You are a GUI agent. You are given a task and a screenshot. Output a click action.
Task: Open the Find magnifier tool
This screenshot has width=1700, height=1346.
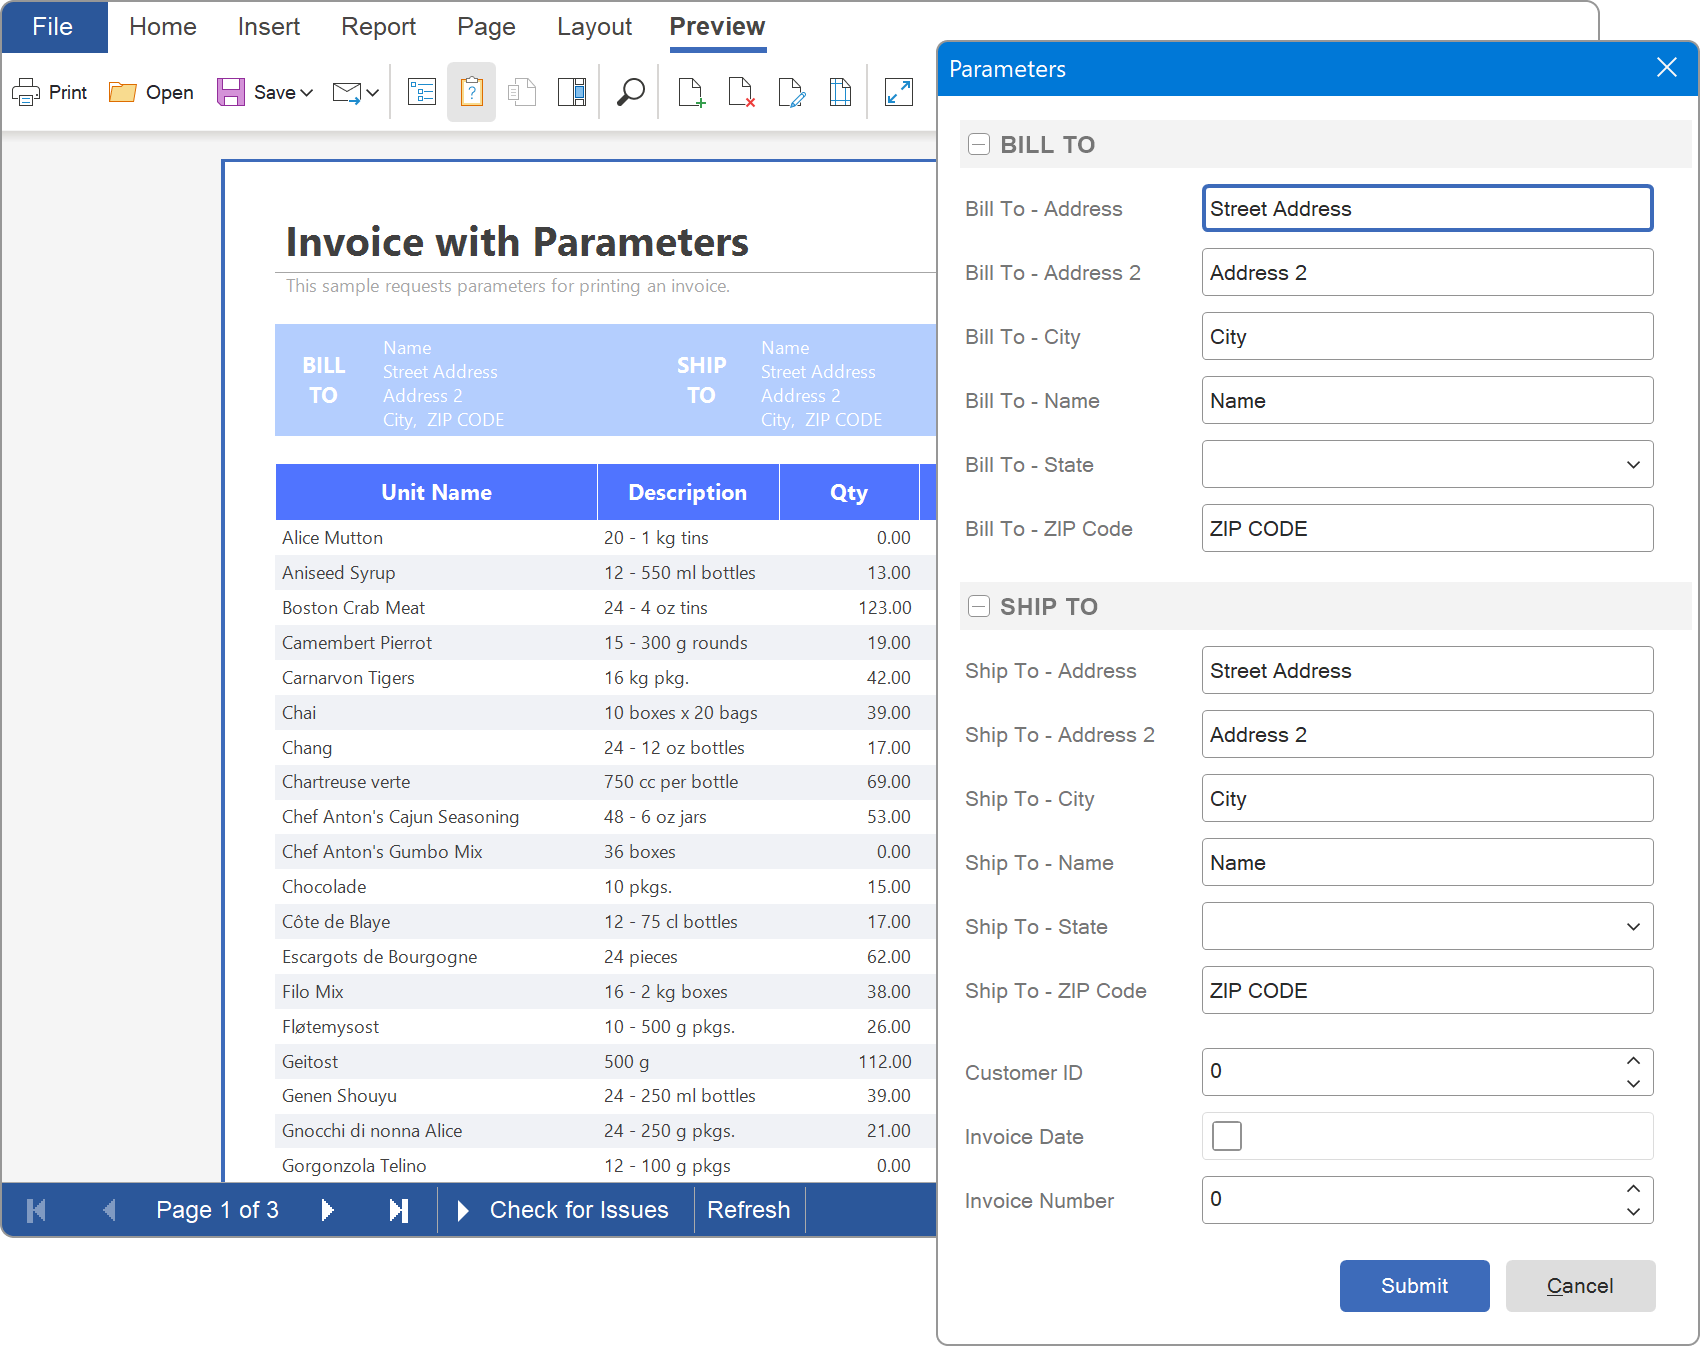(x=630, y=93)
